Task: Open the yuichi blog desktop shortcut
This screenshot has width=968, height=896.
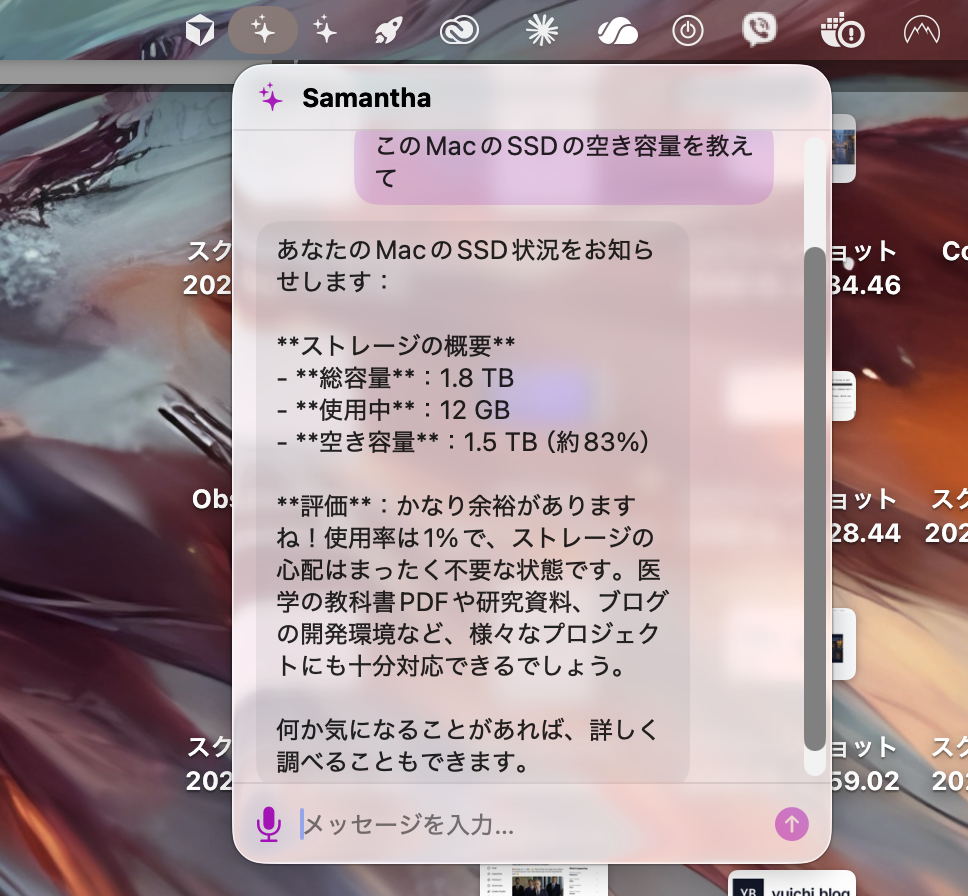Action: click(x=805, y=885)
